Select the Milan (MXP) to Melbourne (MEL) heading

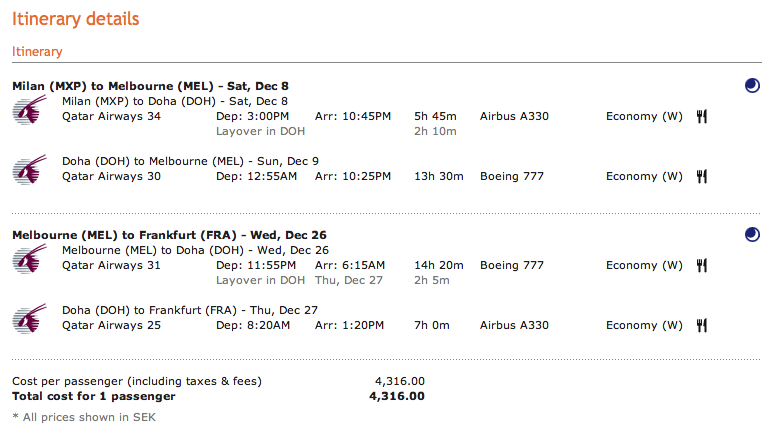[150, 86]
